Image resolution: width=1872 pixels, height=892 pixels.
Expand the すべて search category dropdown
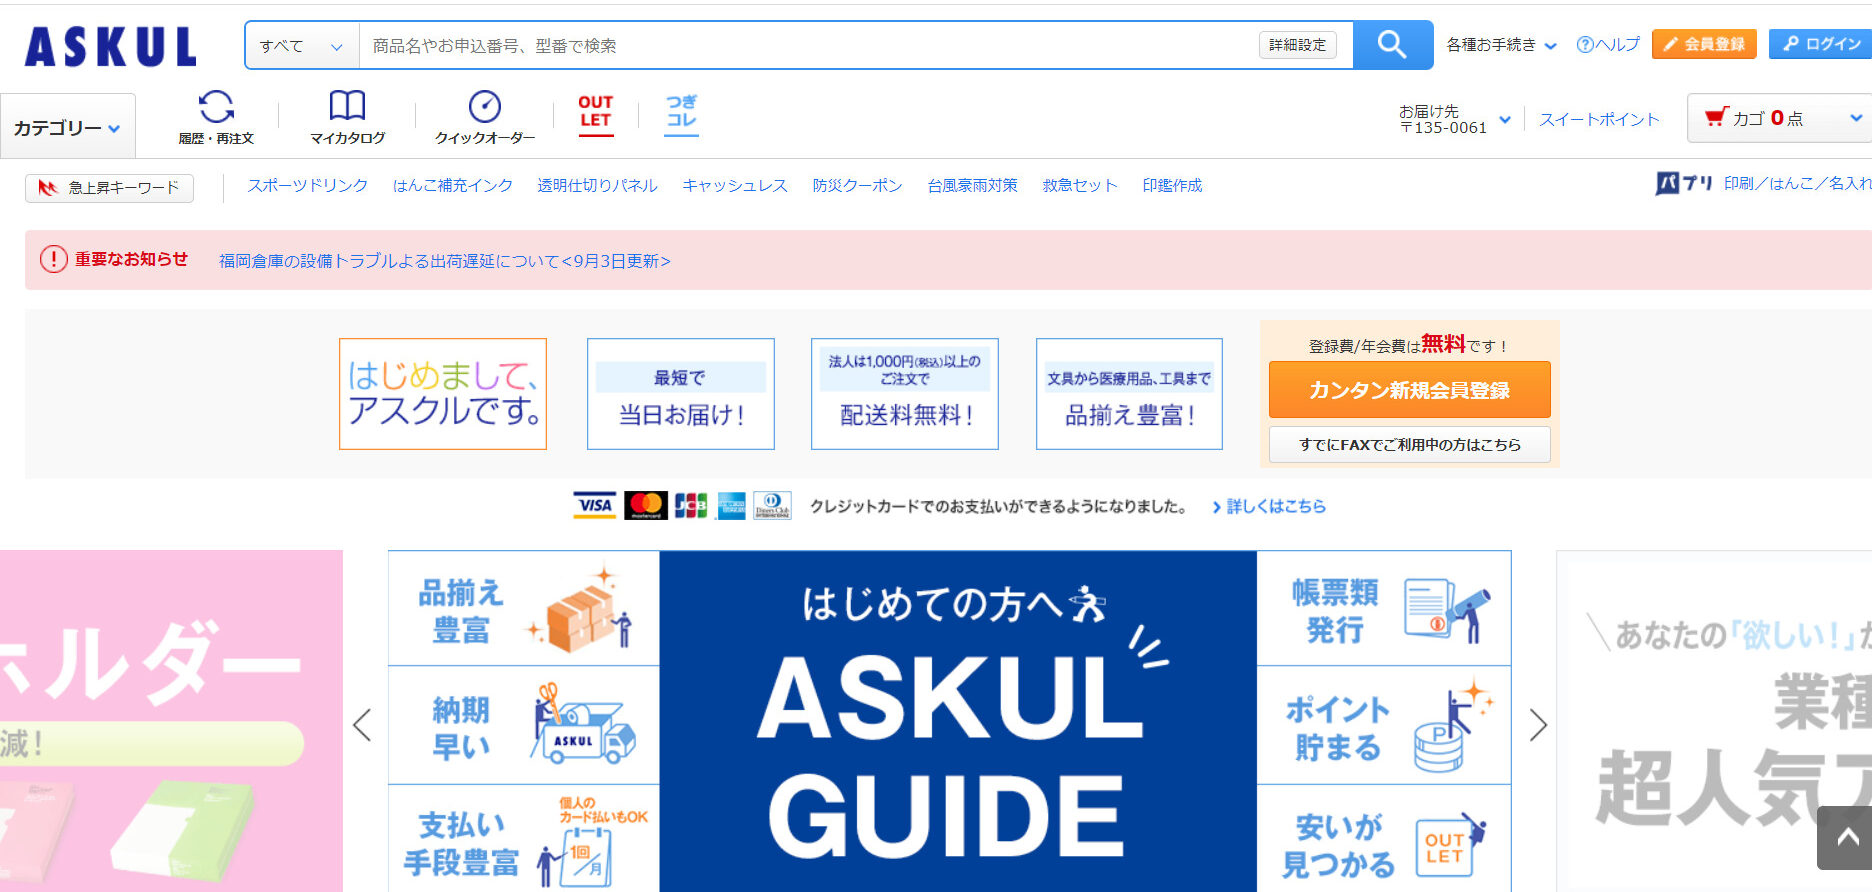tap(301, 46)
